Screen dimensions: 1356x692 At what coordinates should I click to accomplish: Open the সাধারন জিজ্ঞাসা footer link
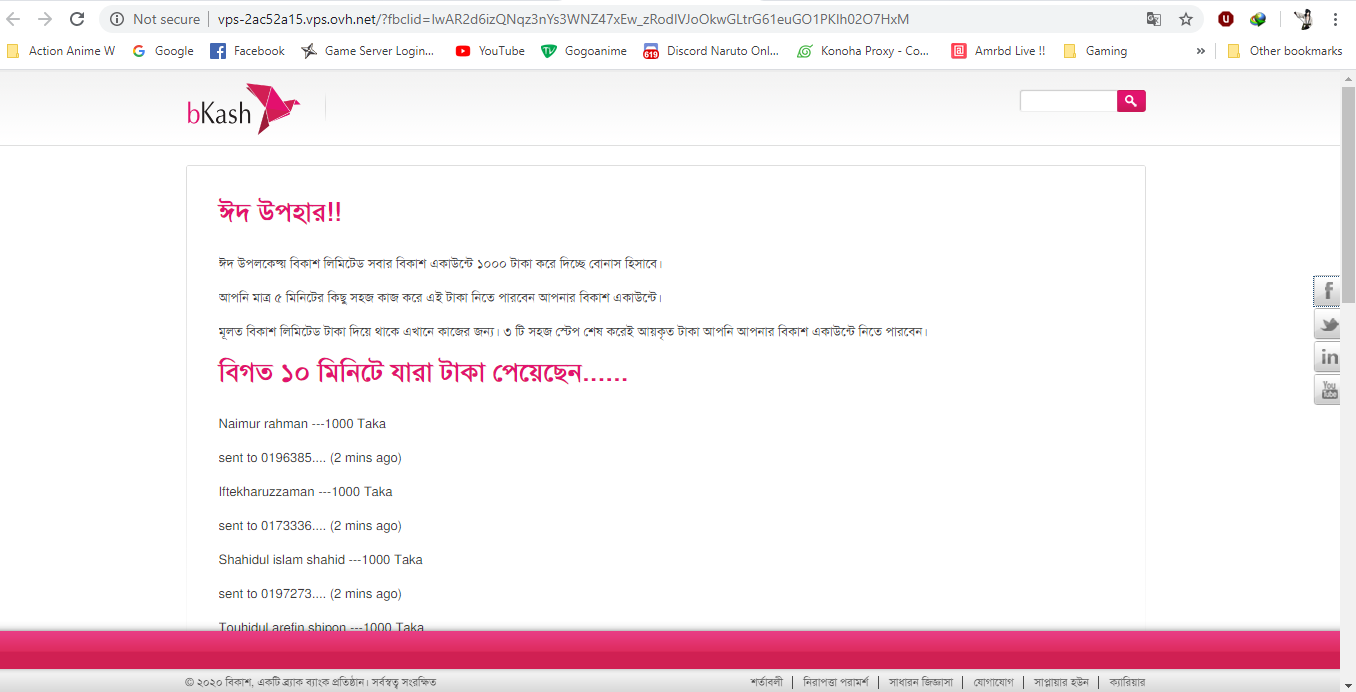921,682
